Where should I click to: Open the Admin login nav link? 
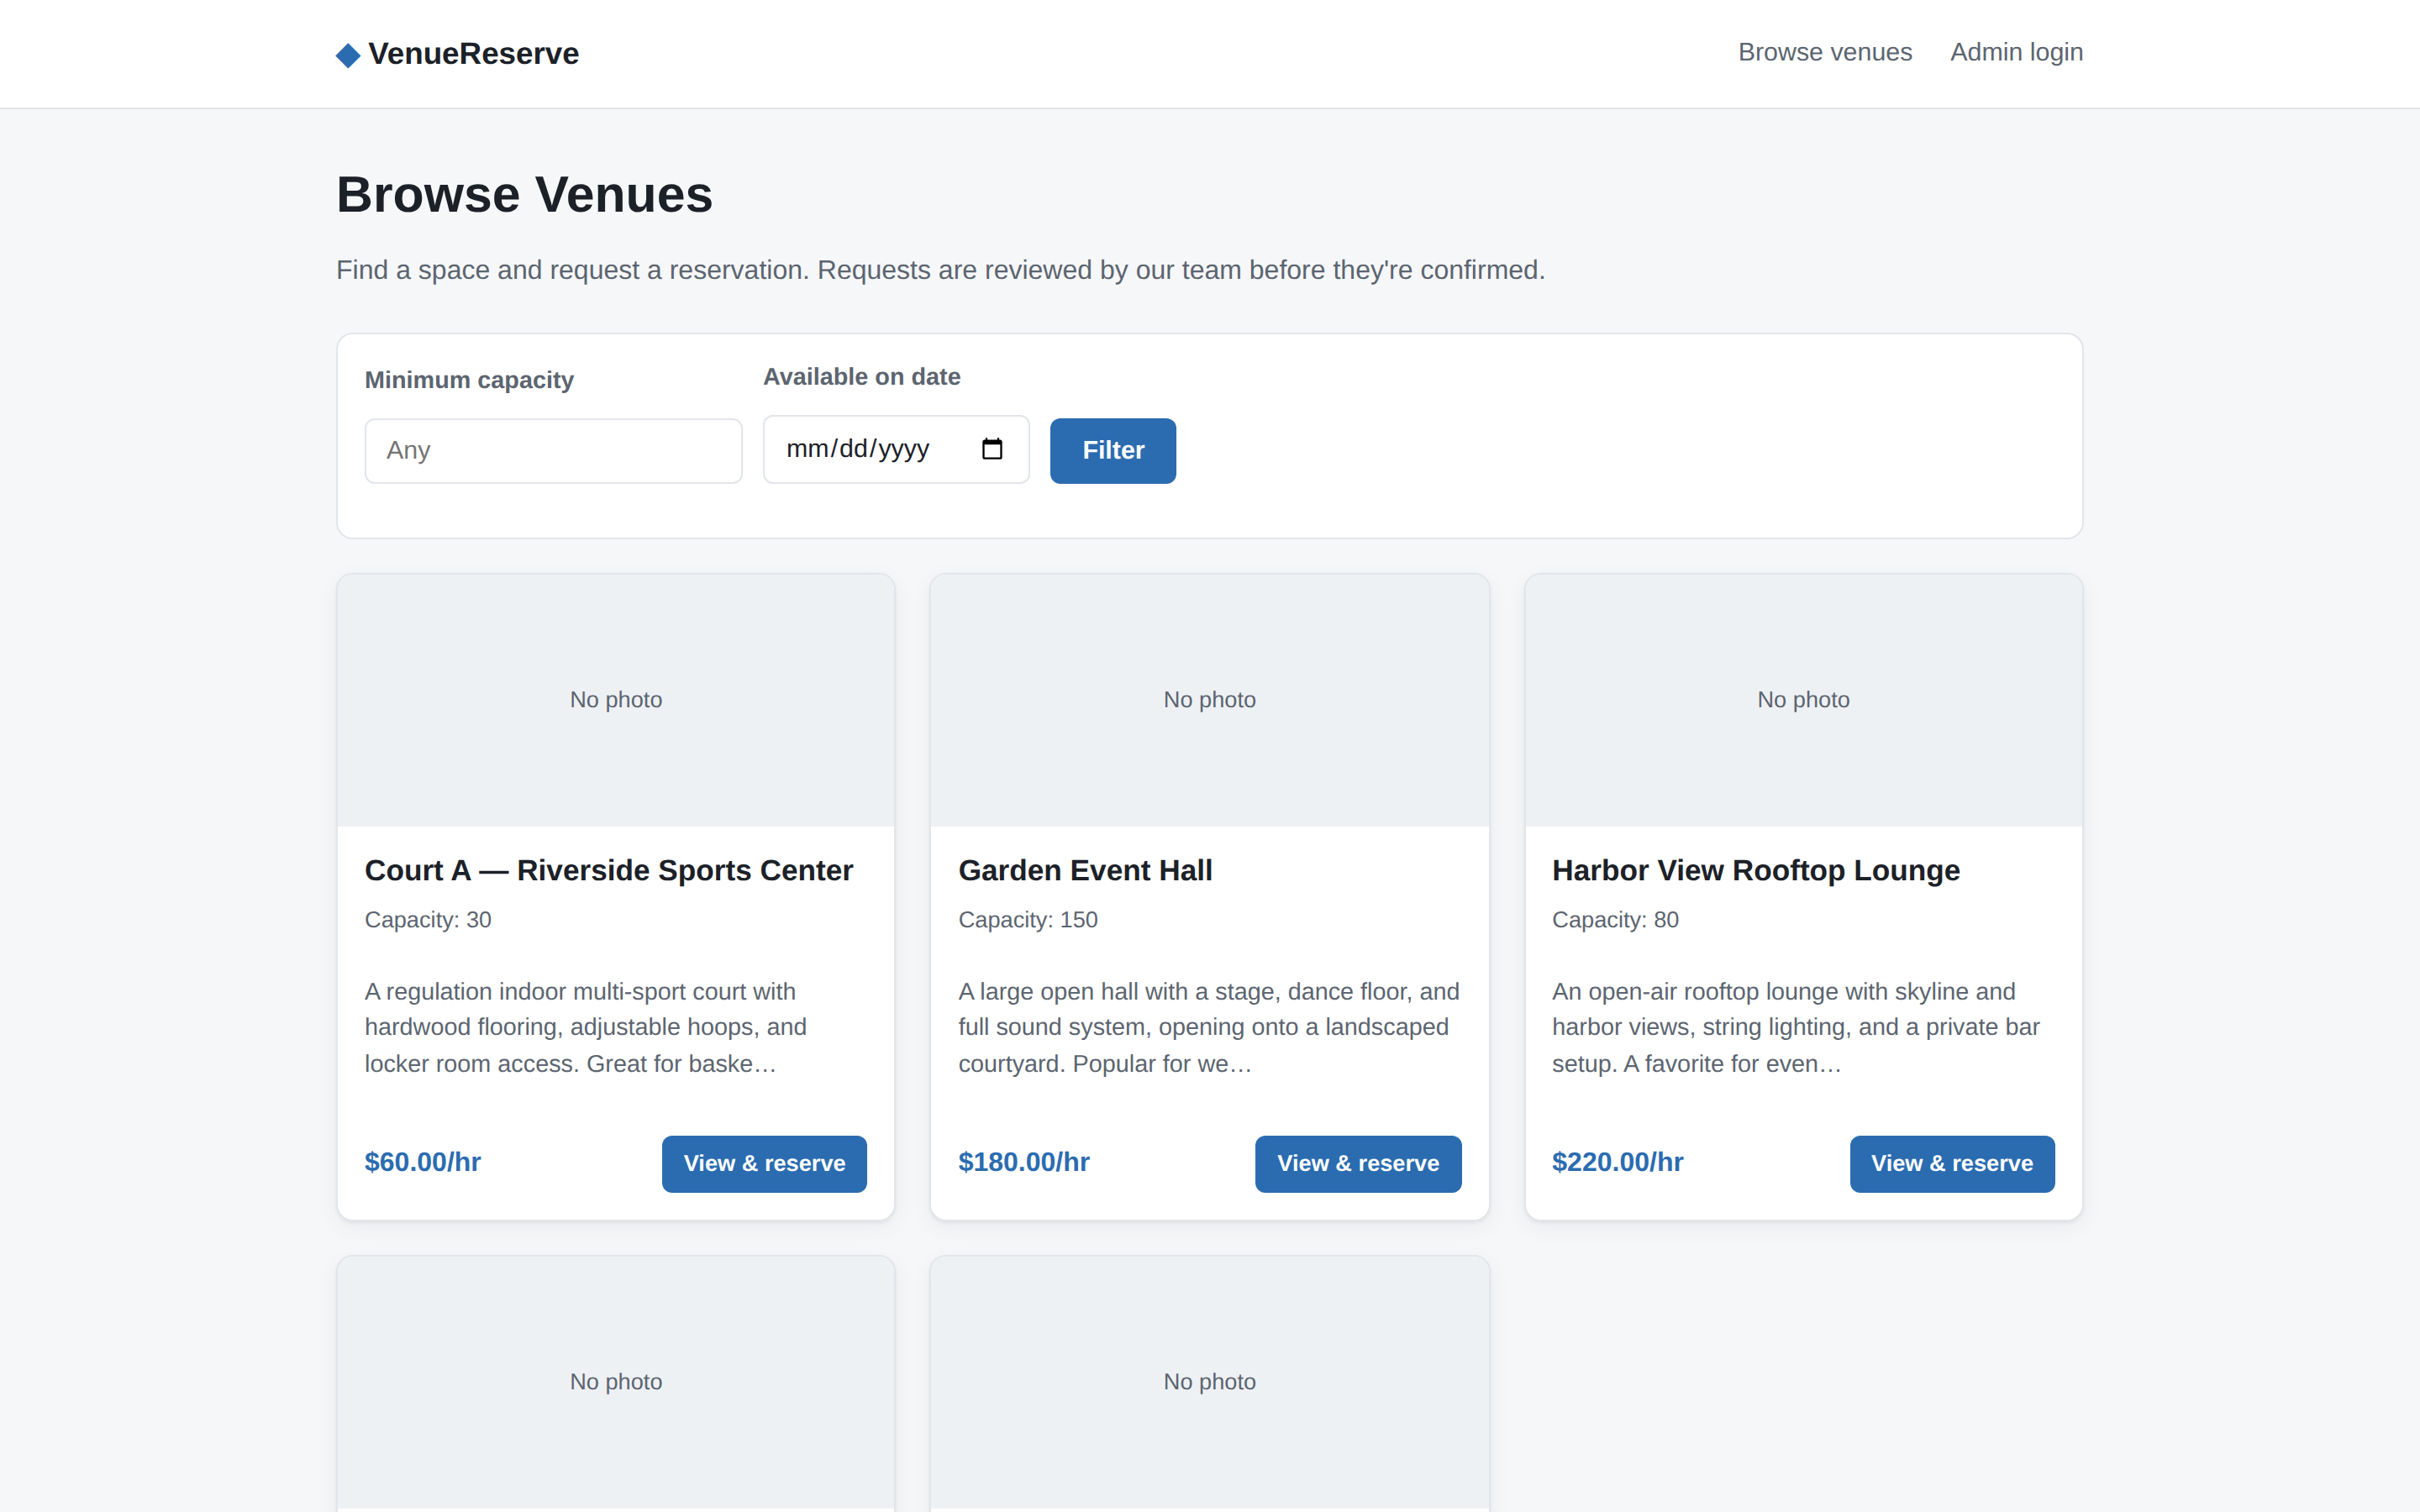click(x=2016, y=52)
